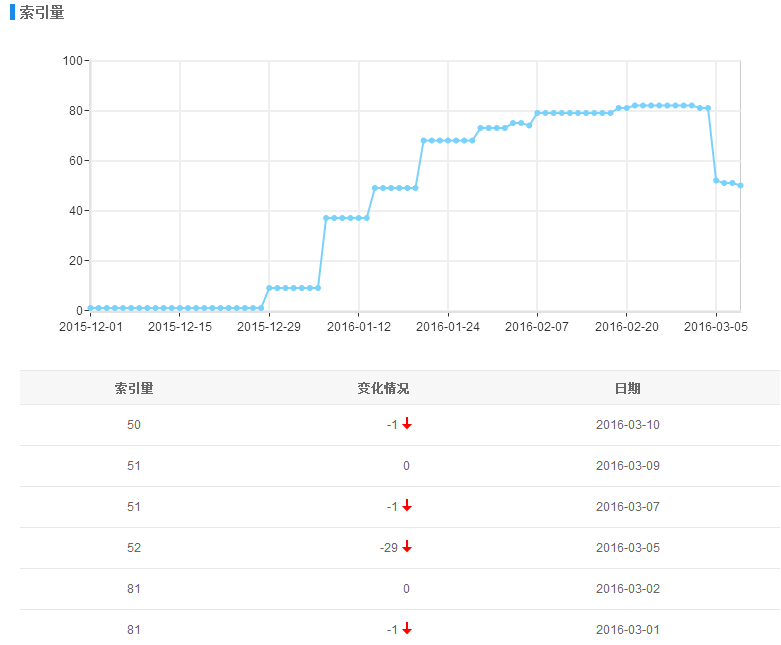This screenshot has height=645, width=781.
Task: Click the 2016-02-20 x-axis label
Action: [x=627, y=326]
